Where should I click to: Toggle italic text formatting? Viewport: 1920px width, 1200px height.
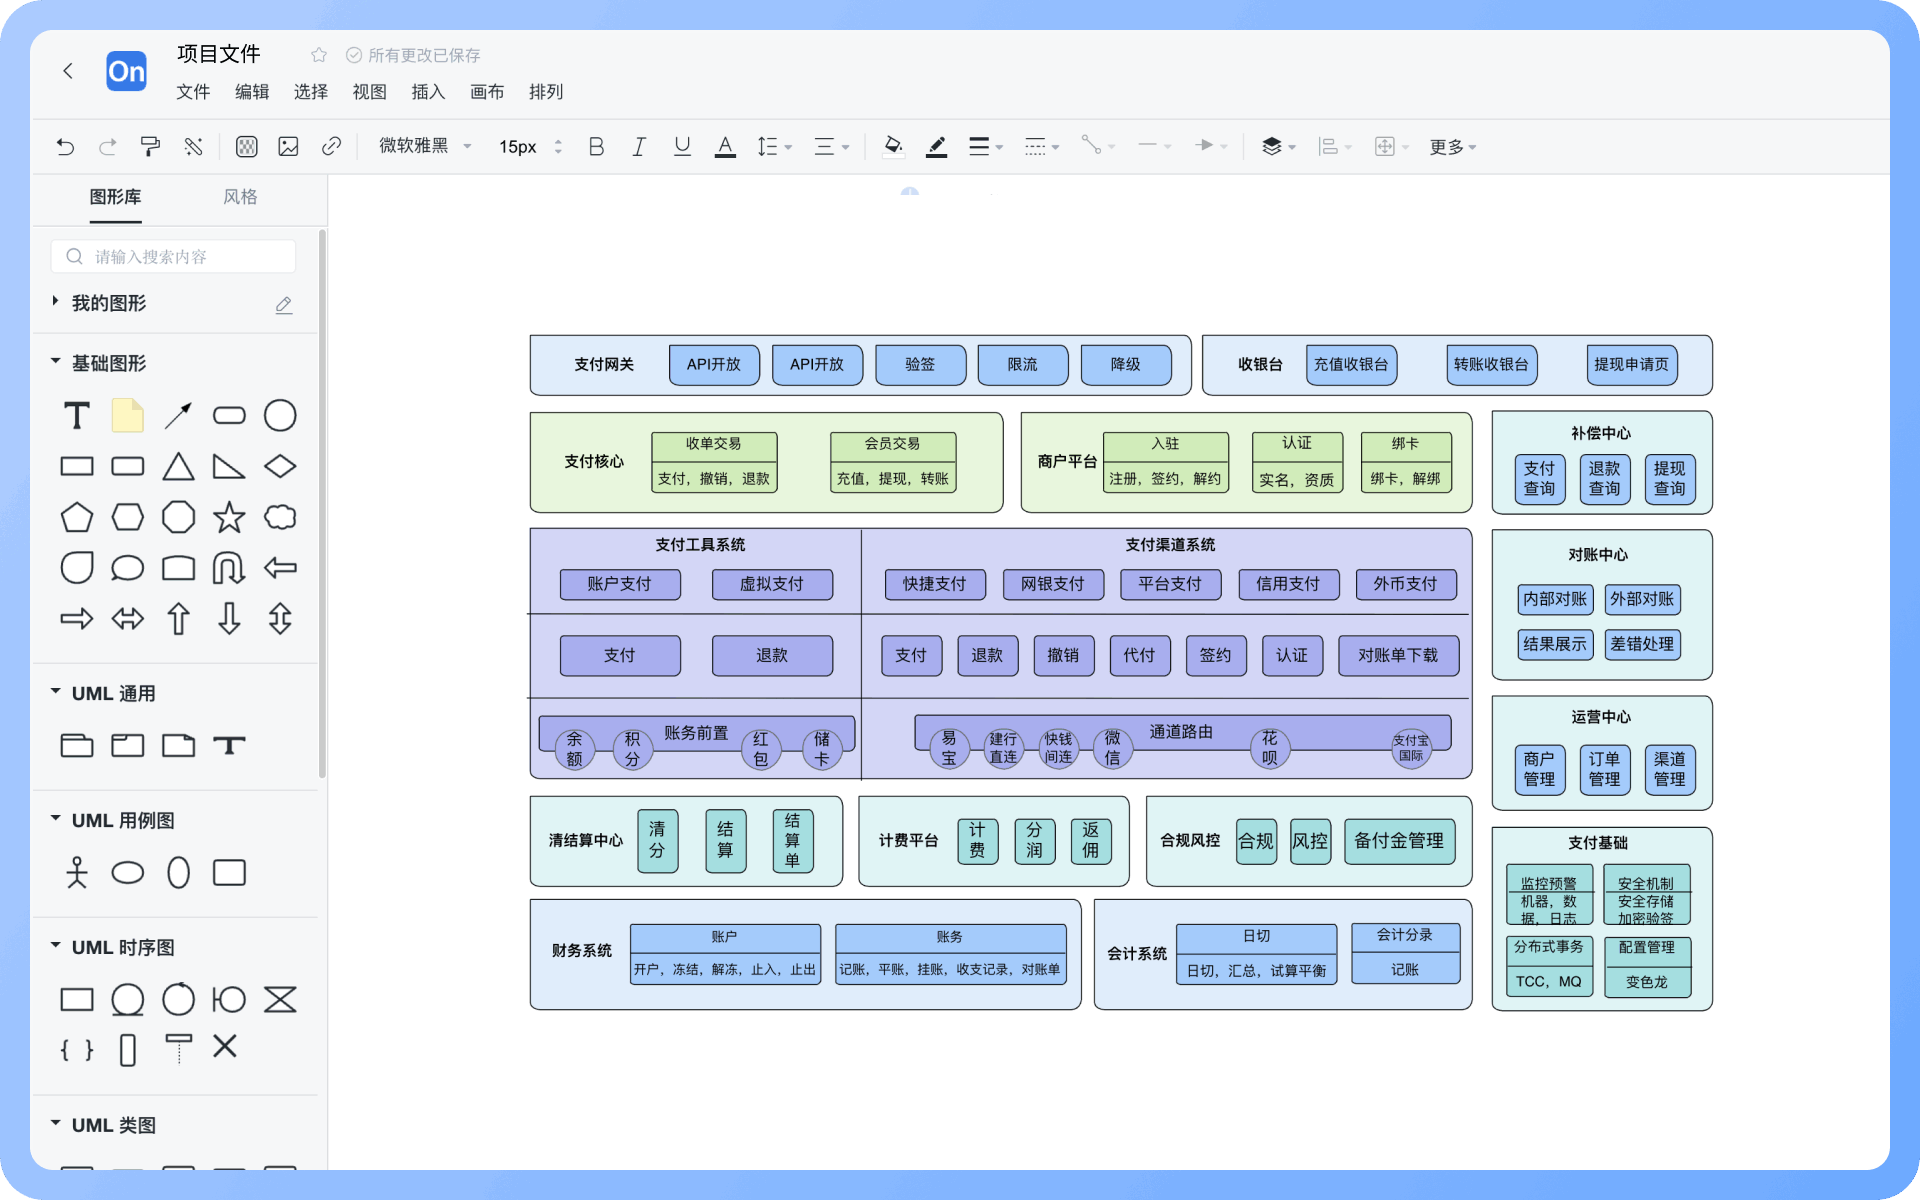pyautogui.click(x=639, y=147)
